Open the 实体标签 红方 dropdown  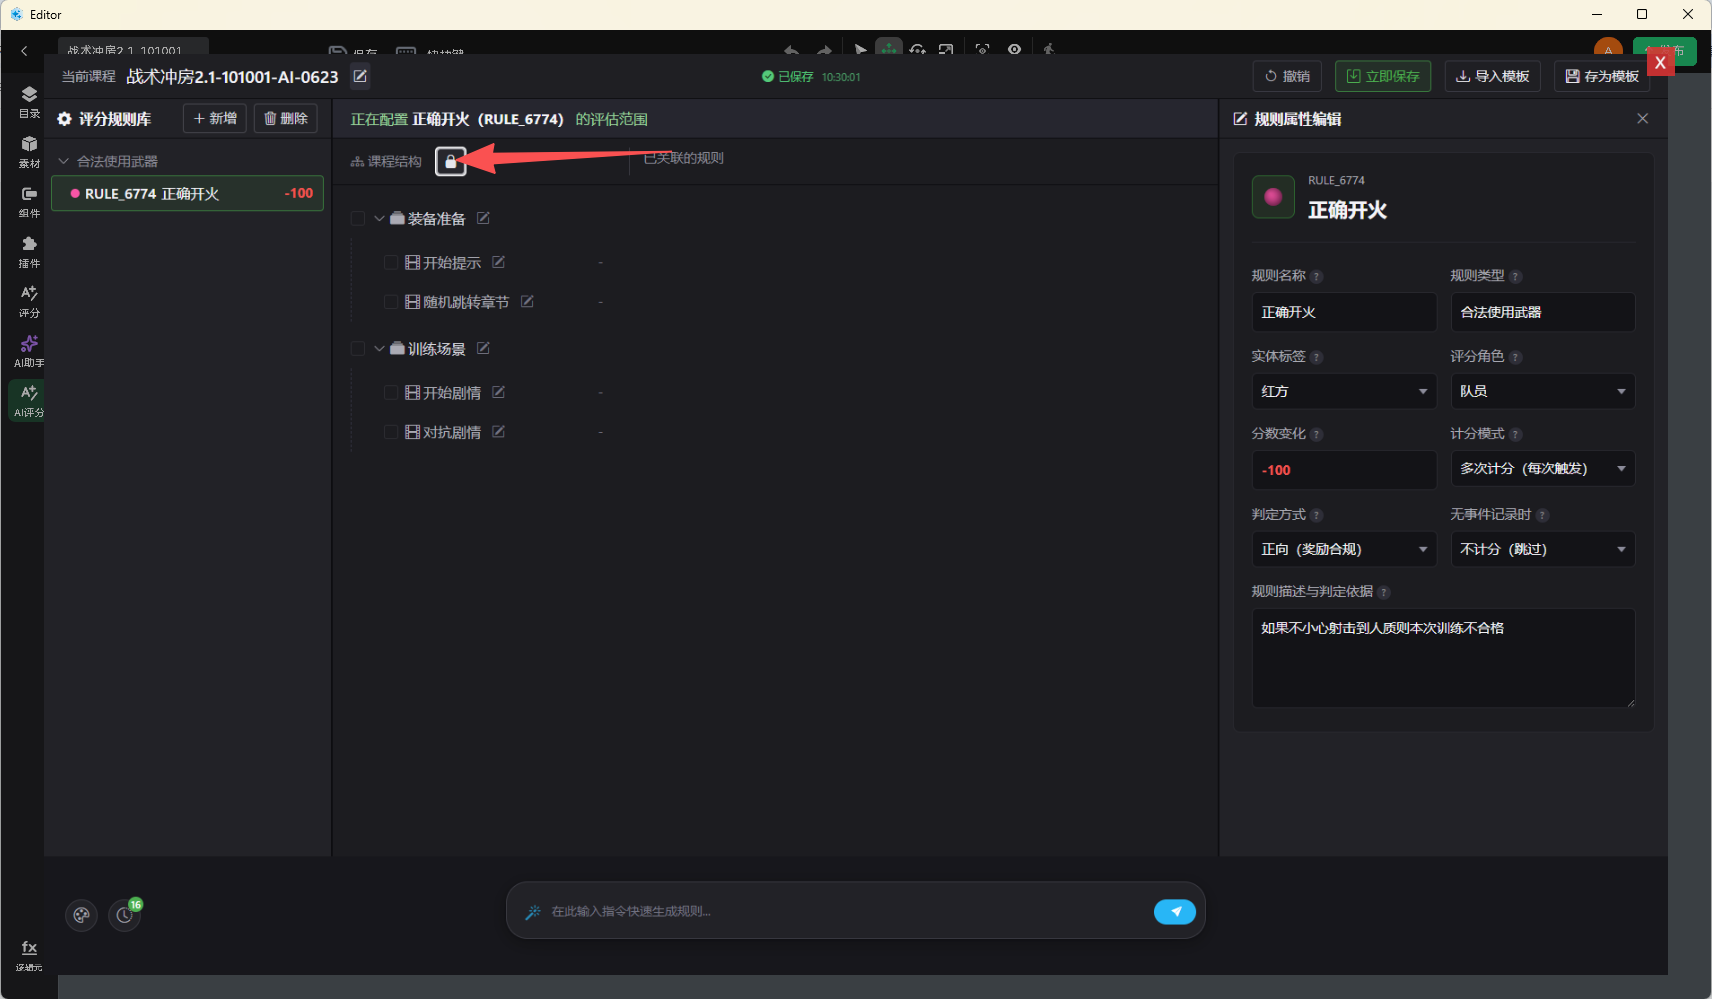point(1343,391)
